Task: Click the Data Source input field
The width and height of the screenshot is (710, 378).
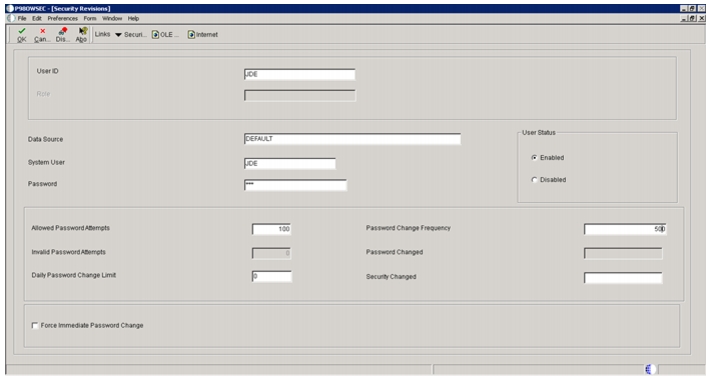Action: 352,139
